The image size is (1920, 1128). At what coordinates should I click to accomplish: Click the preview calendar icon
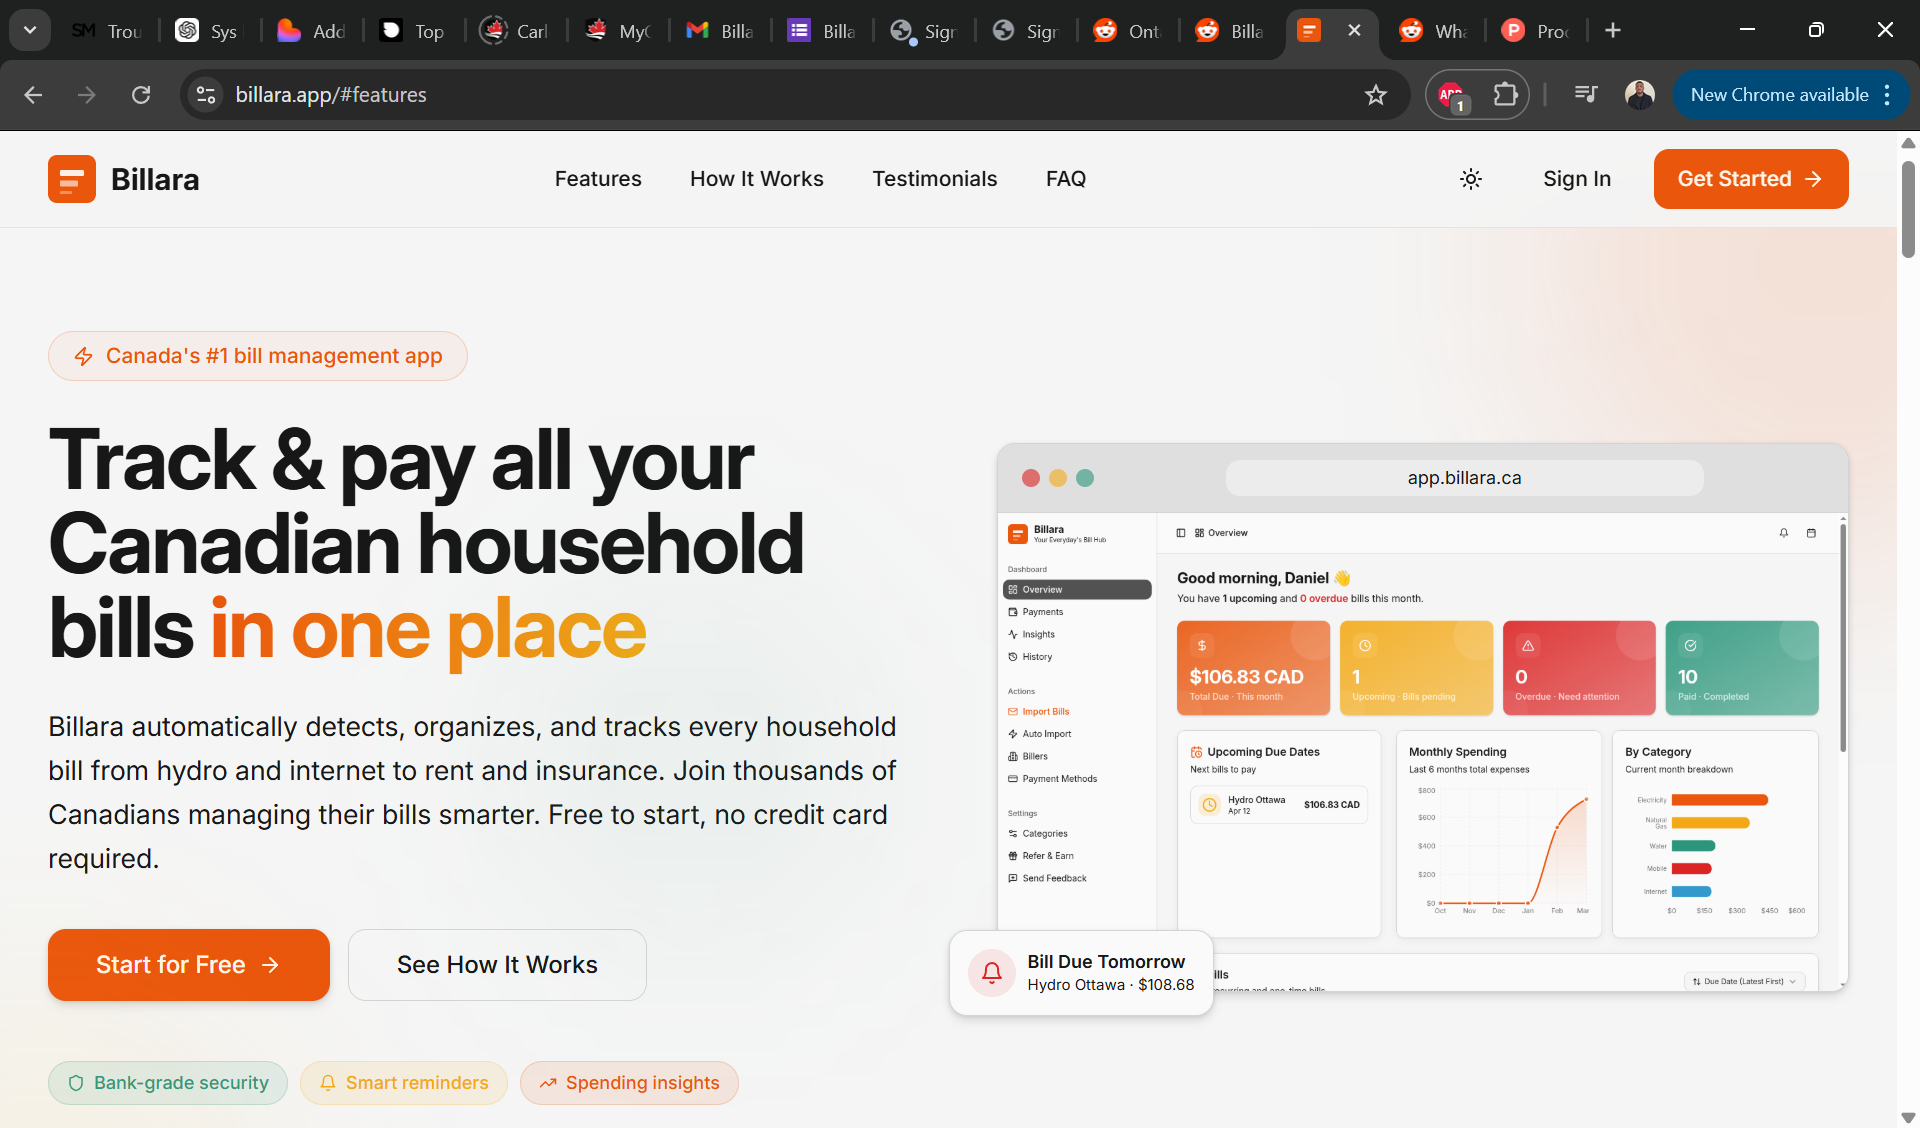1811,533
